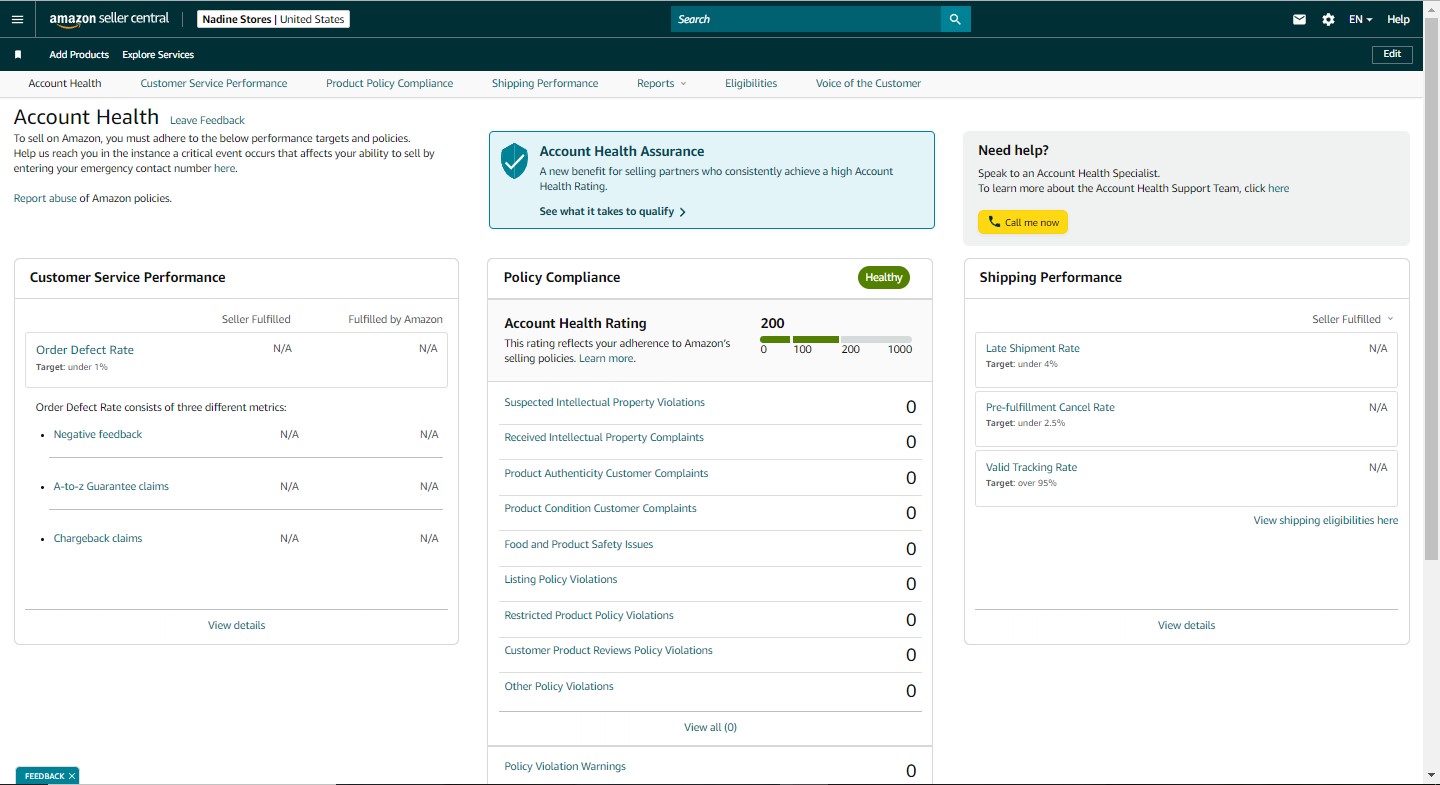Open the Order Defect Rate link
This screenshot has width=1440, height=785.
[x=85, y=350]
